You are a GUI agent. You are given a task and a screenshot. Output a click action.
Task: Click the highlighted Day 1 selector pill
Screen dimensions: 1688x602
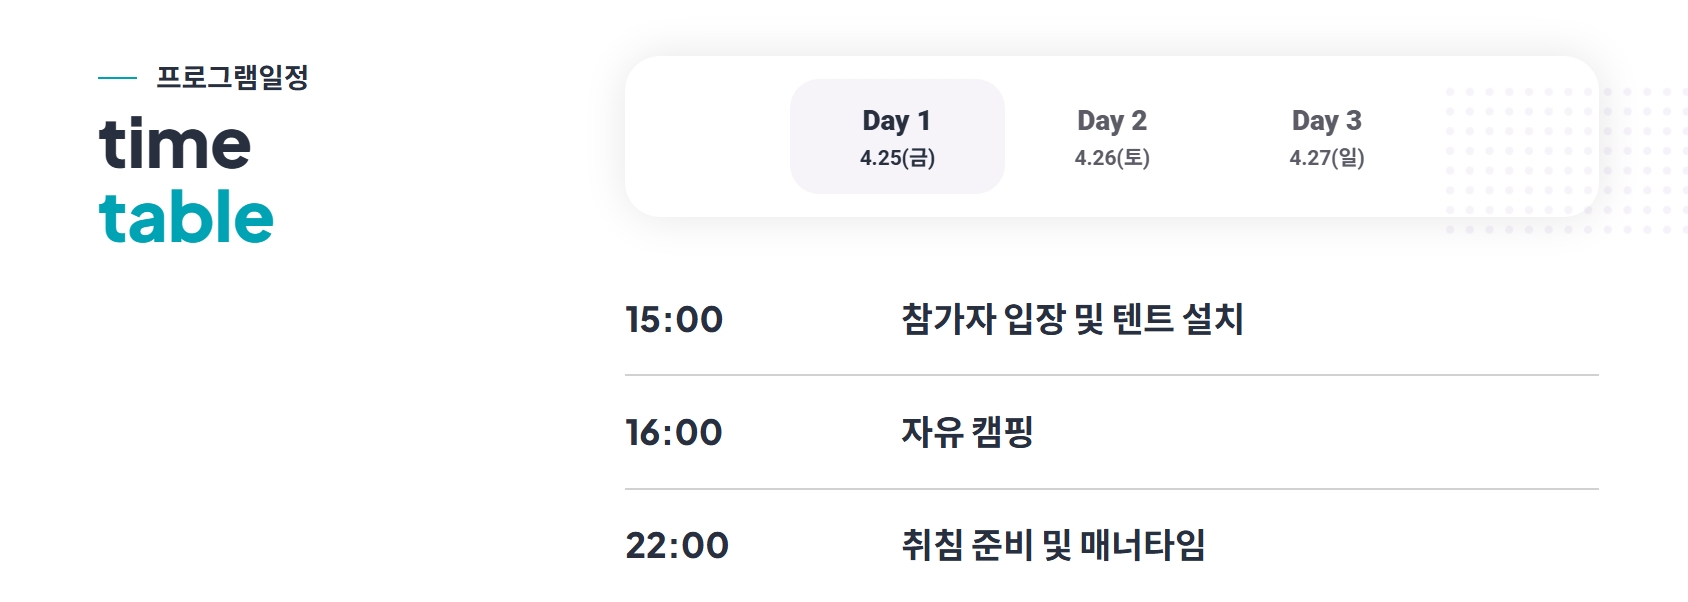coord(895,136)
